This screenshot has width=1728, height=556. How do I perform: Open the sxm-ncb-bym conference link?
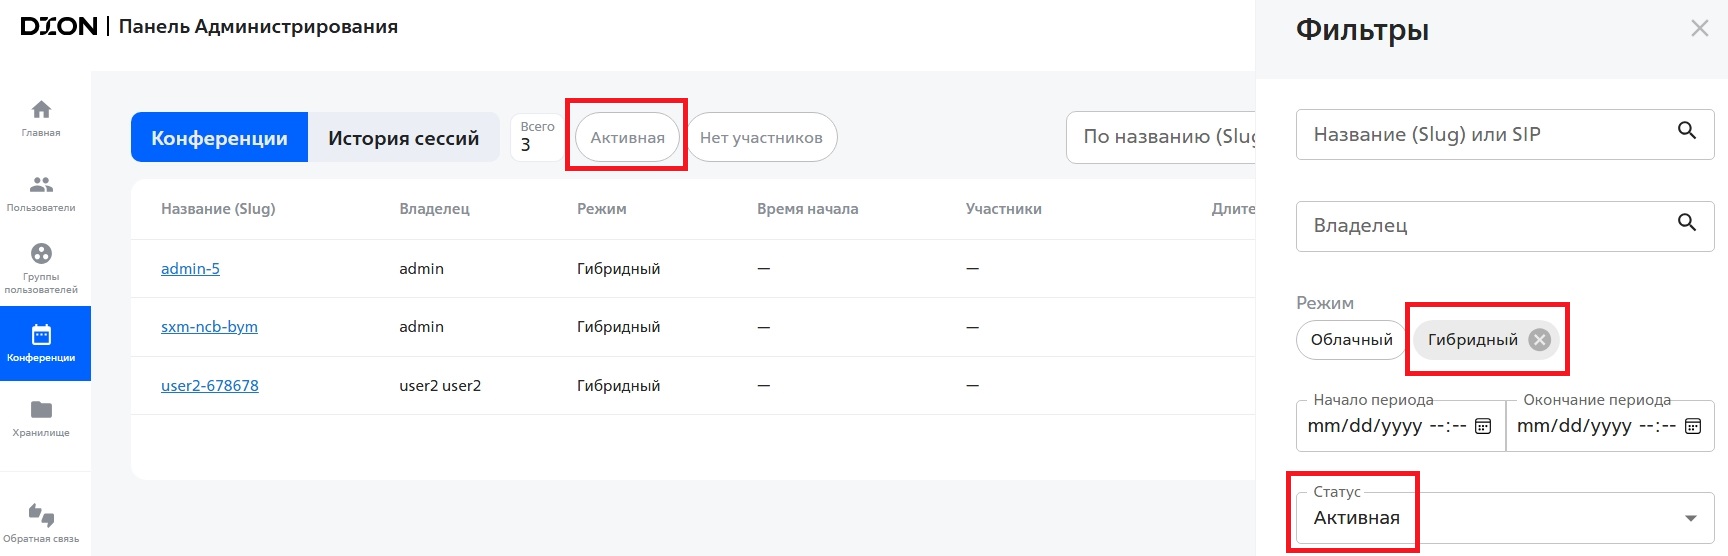[209, 327]
